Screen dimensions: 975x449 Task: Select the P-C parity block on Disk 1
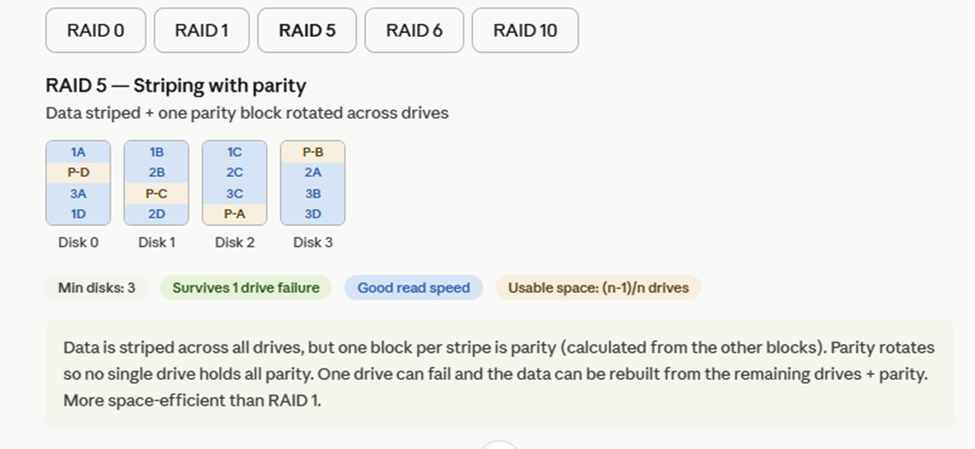tap(156, 193)
